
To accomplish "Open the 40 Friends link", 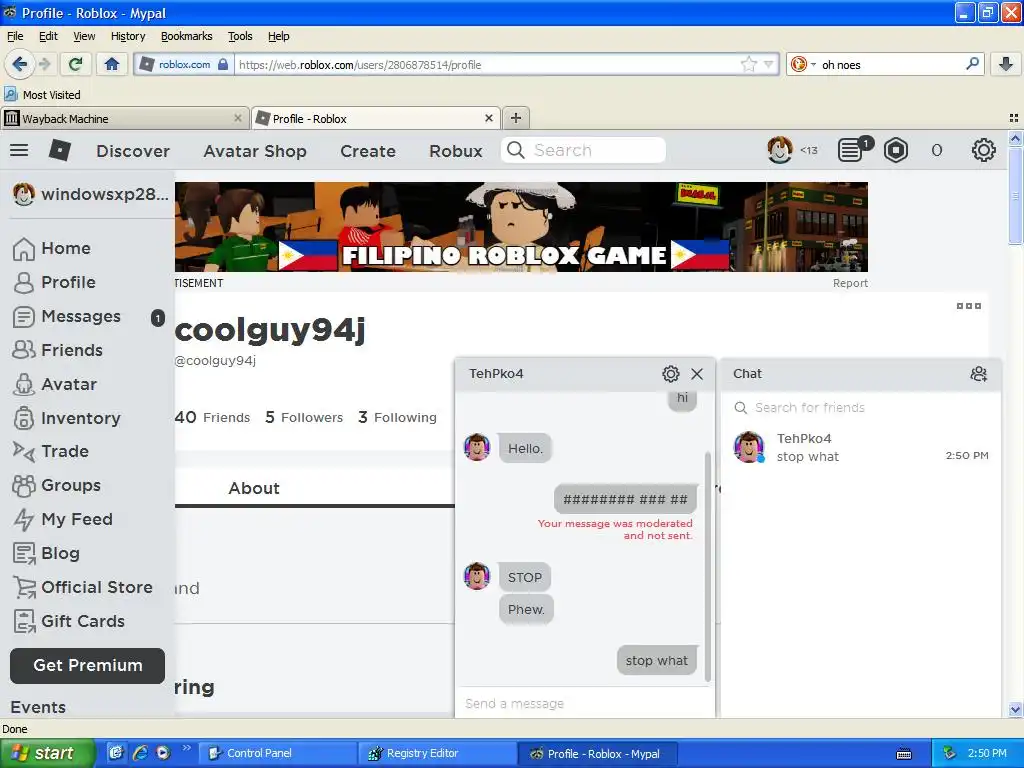I will pos(212,417).
